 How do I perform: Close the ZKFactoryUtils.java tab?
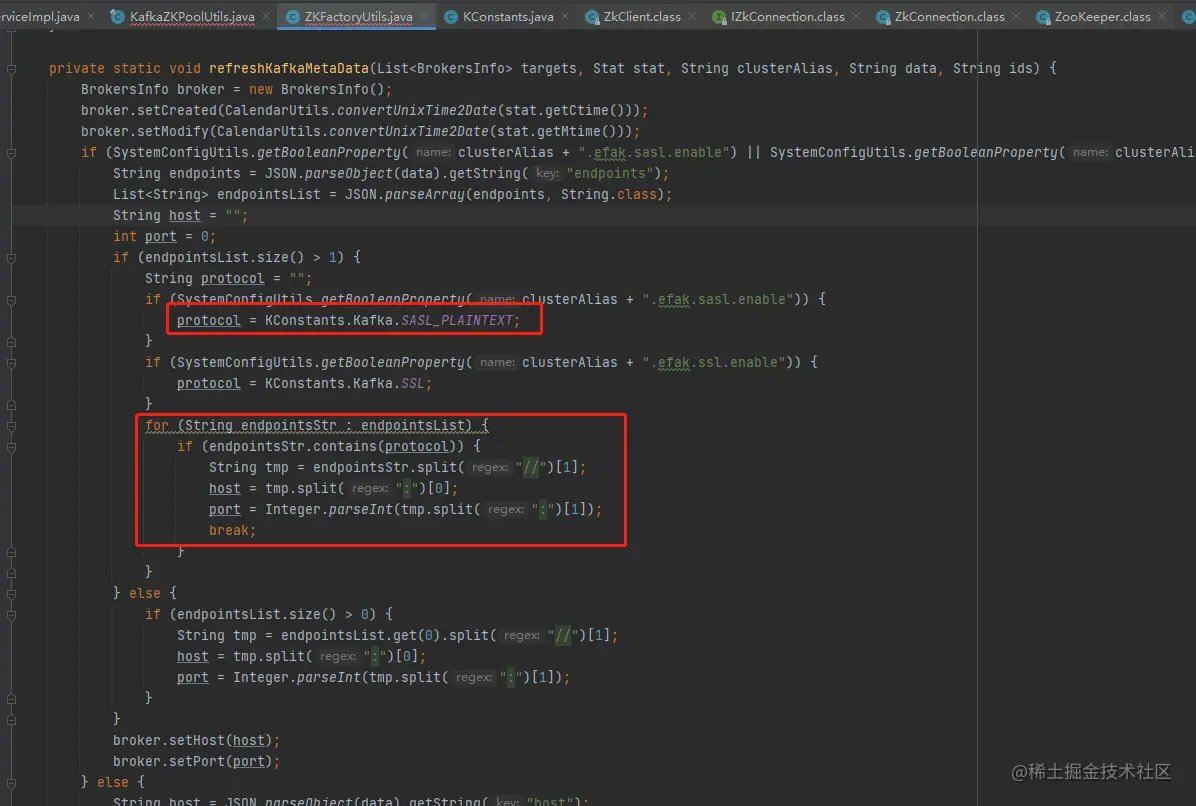coord(424,16)
